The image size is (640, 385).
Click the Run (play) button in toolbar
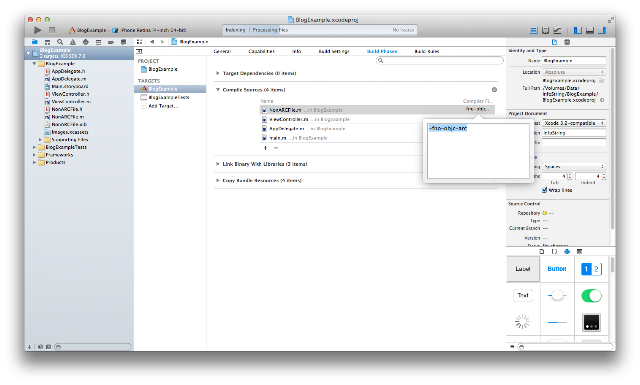[38, 30]
